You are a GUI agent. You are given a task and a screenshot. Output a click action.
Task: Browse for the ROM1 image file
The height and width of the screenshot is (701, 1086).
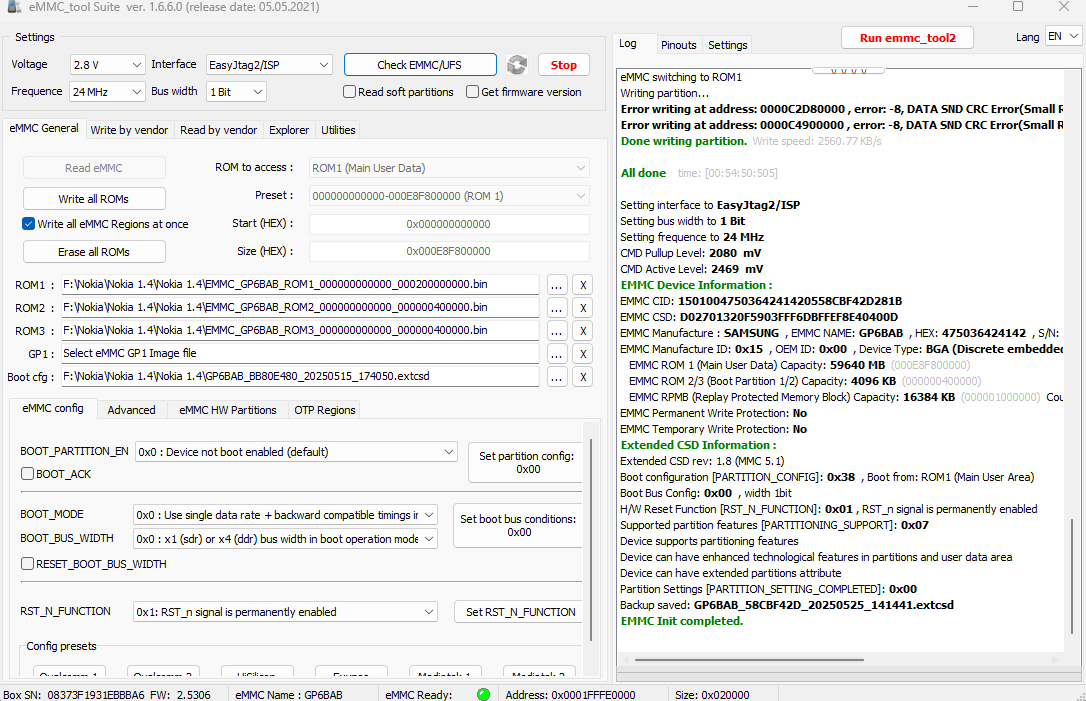(x=557, y=285)
